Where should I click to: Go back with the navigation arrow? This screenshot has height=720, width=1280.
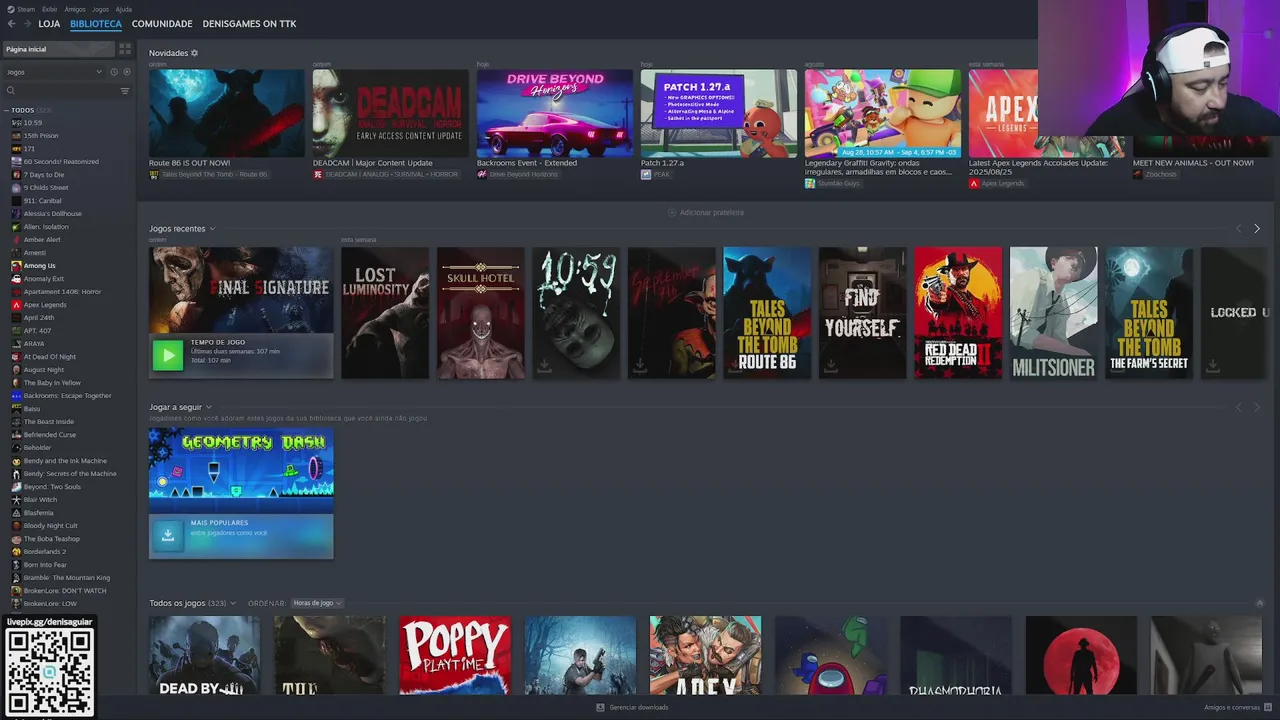click(x=11, y=23)
